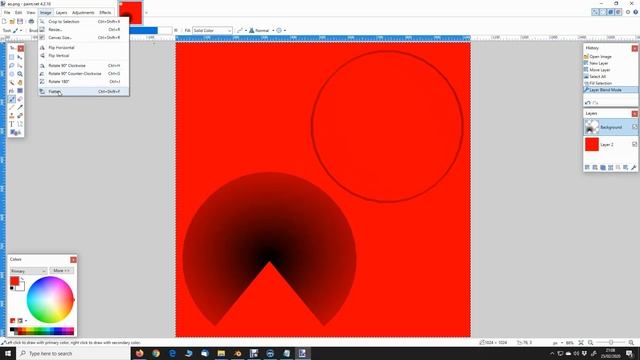Viewport: 640px width, 360px height.
Task: Select the Move Selection tool
Action: pyautogui.click(x=20, y=66)
